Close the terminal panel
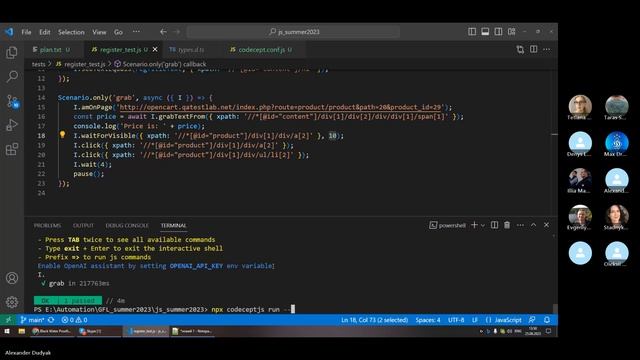Viewport: 640px width, 360px height. pos(547,225)
